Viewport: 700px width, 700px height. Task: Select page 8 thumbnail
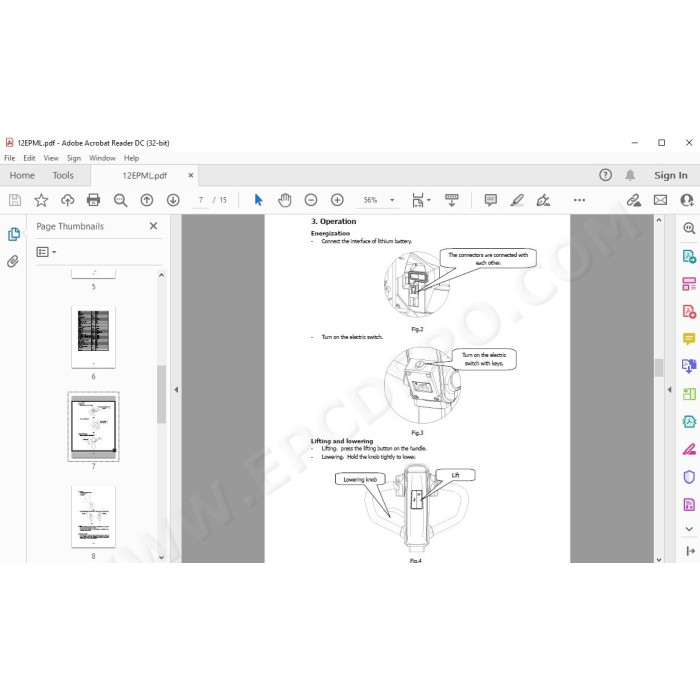pyautogui.click(x=93, y=517)
